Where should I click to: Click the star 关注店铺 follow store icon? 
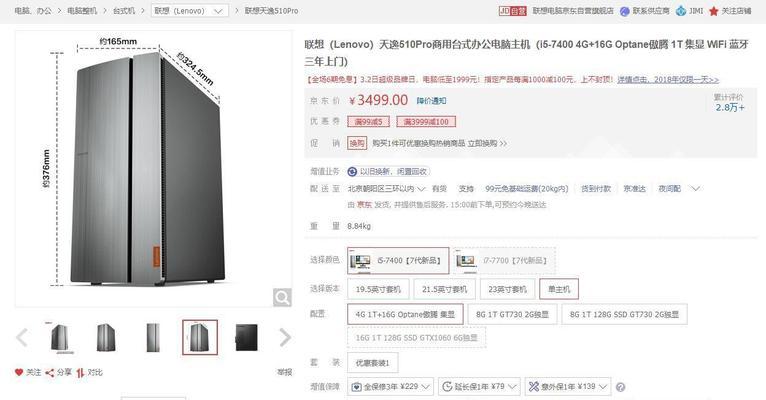(713, 11)
